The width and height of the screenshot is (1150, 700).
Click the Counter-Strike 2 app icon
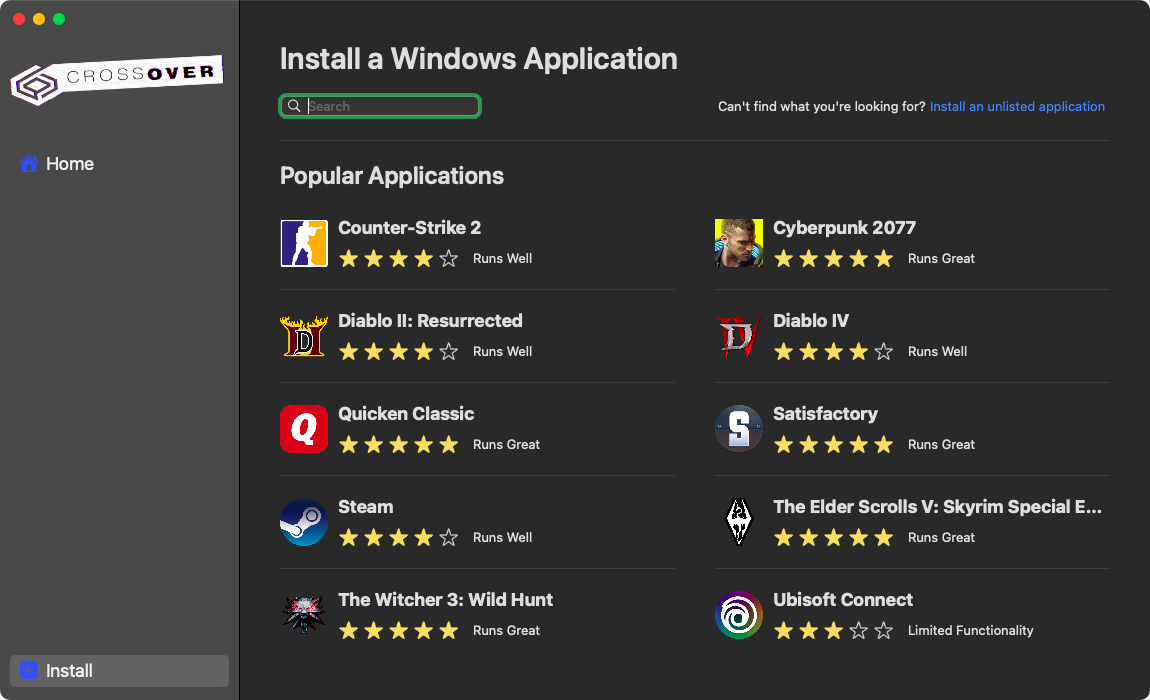click(304, 243)
